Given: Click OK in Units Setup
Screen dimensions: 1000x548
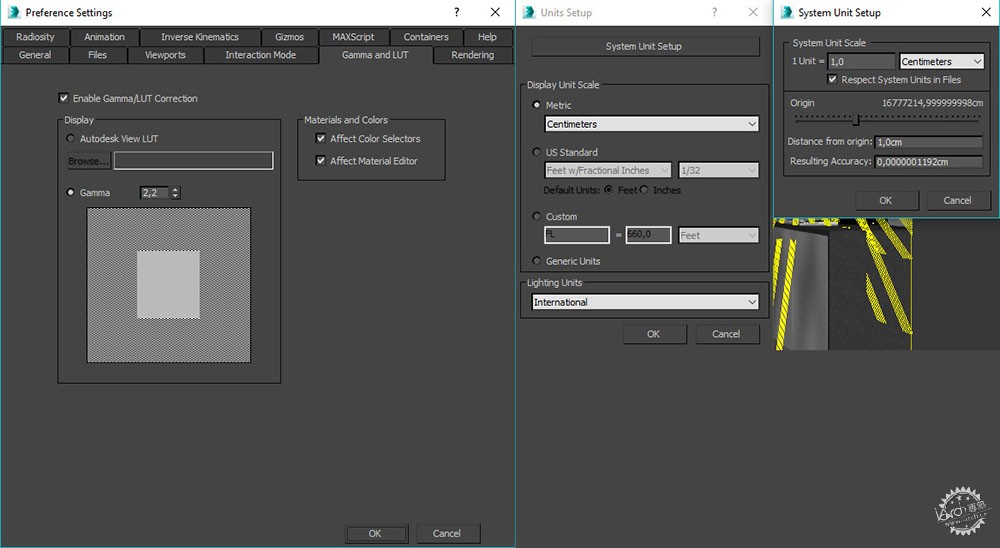Looking at the screenshot, I should (x=654, y=334).
